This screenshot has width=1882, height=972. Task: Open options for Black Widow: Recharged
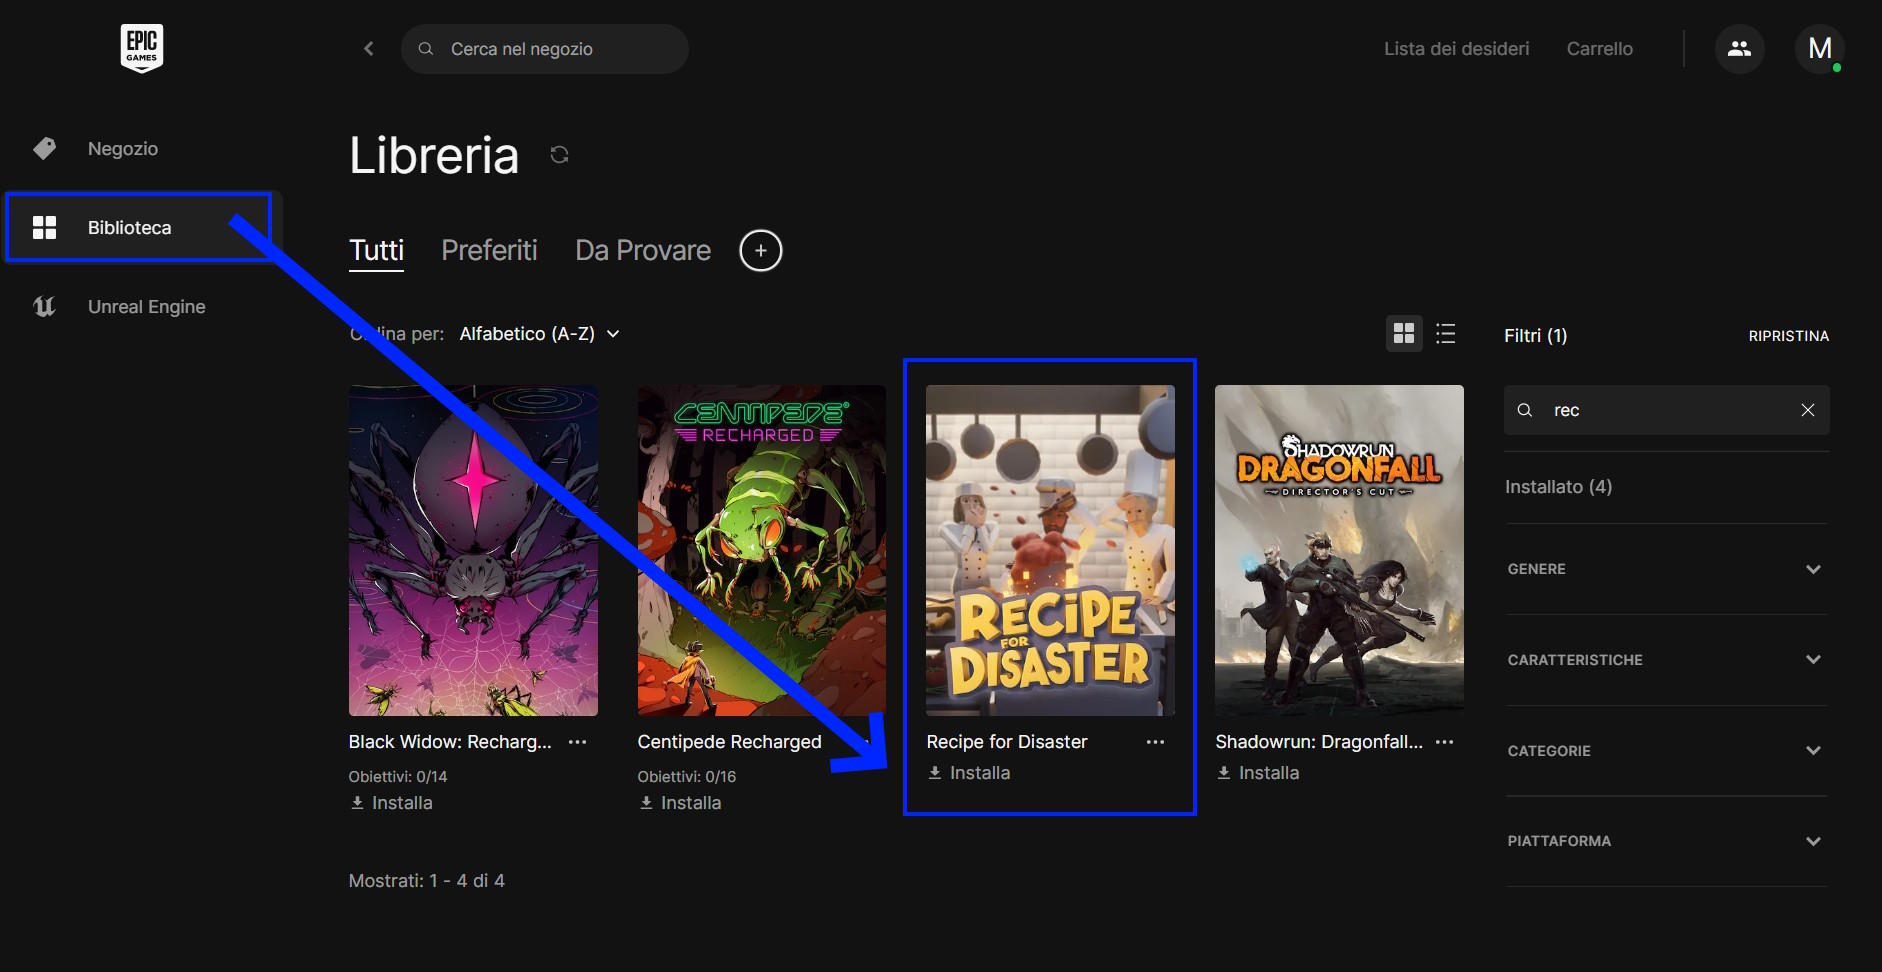pyautogui.click(x=578, y=742)
